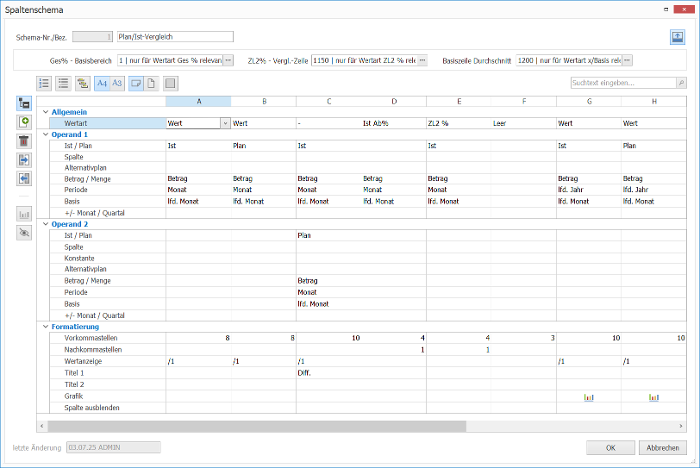Click the 'Ist Ab%' Wertart cell
Viewport: 700px width, 468px height.
click(x=394, y=123)
